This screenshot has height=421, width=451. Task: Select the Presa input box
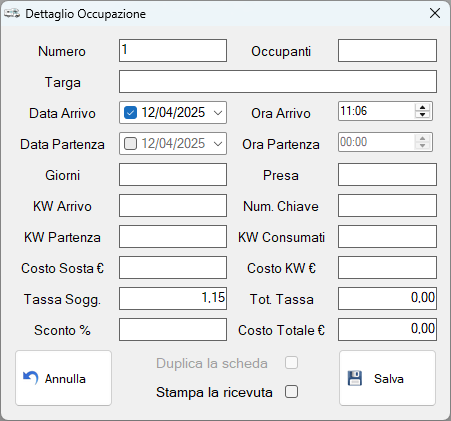click(387, 175)
